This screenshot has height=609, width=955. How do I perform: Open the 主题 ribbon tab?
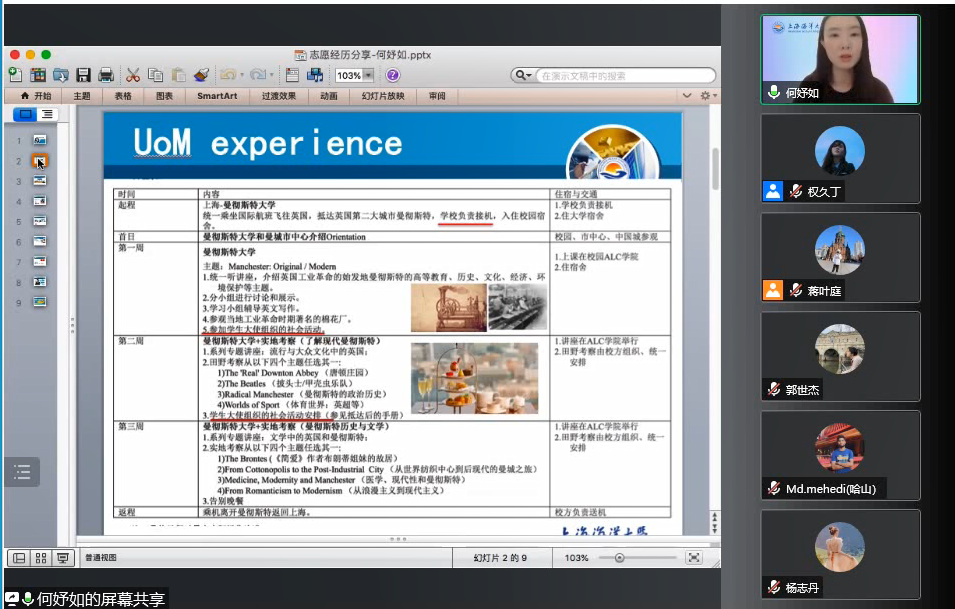pyautogui.click(x=82, y=96)
